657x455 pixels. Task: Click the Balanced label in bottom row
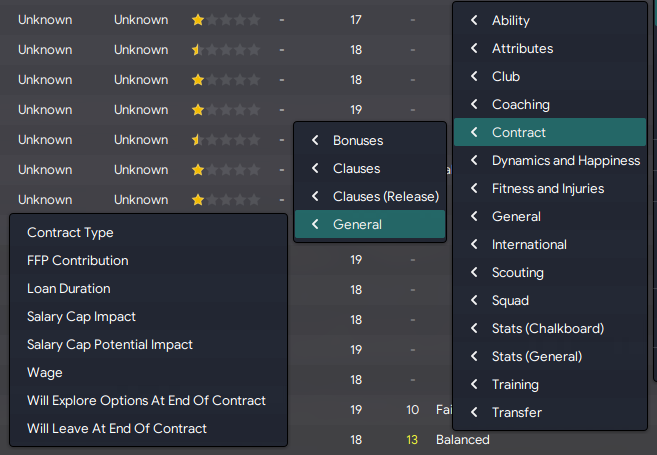click(x=463, y=439)
